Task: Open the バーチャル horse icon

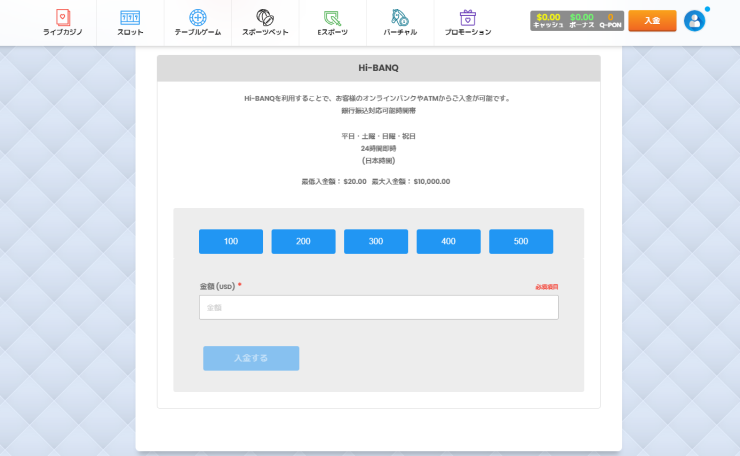Action: click(400, 17)
